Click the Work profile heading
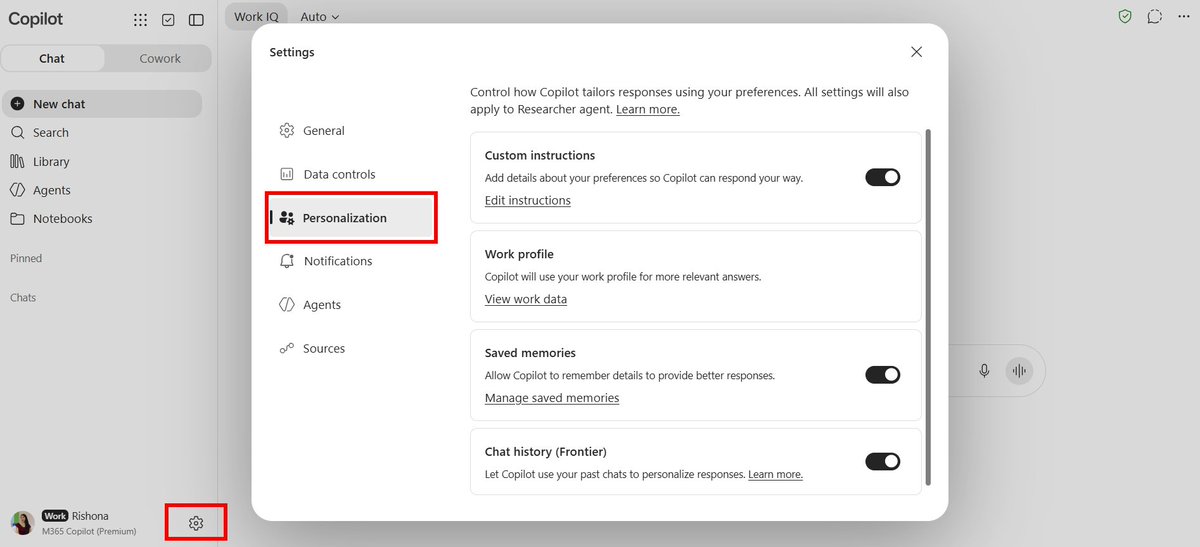This screenshot has height=547, width=1200. pos(519,254)
